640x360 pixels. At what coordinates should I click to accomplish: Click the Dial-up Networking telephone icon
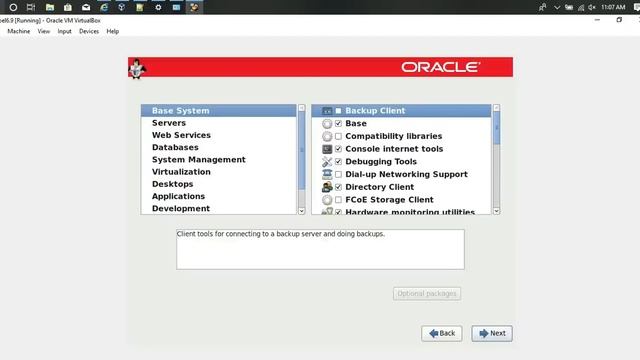click(x=327, y=174)
